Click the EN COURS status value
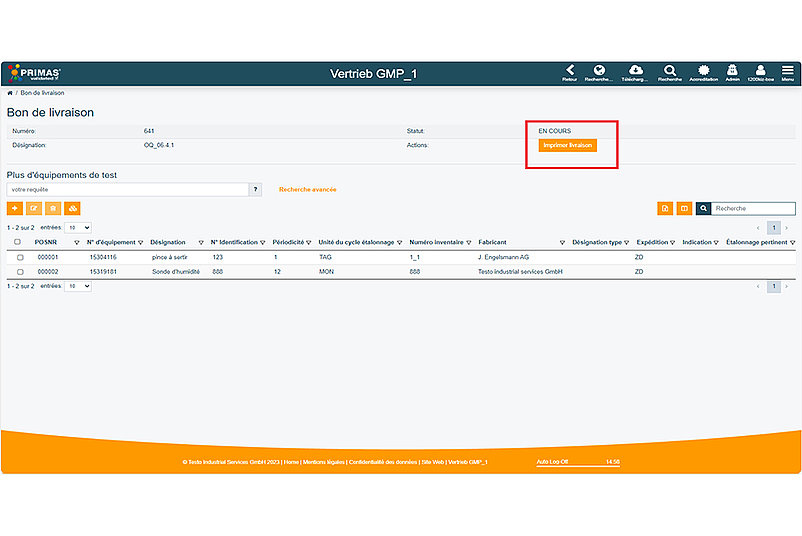 coord(554,131)
